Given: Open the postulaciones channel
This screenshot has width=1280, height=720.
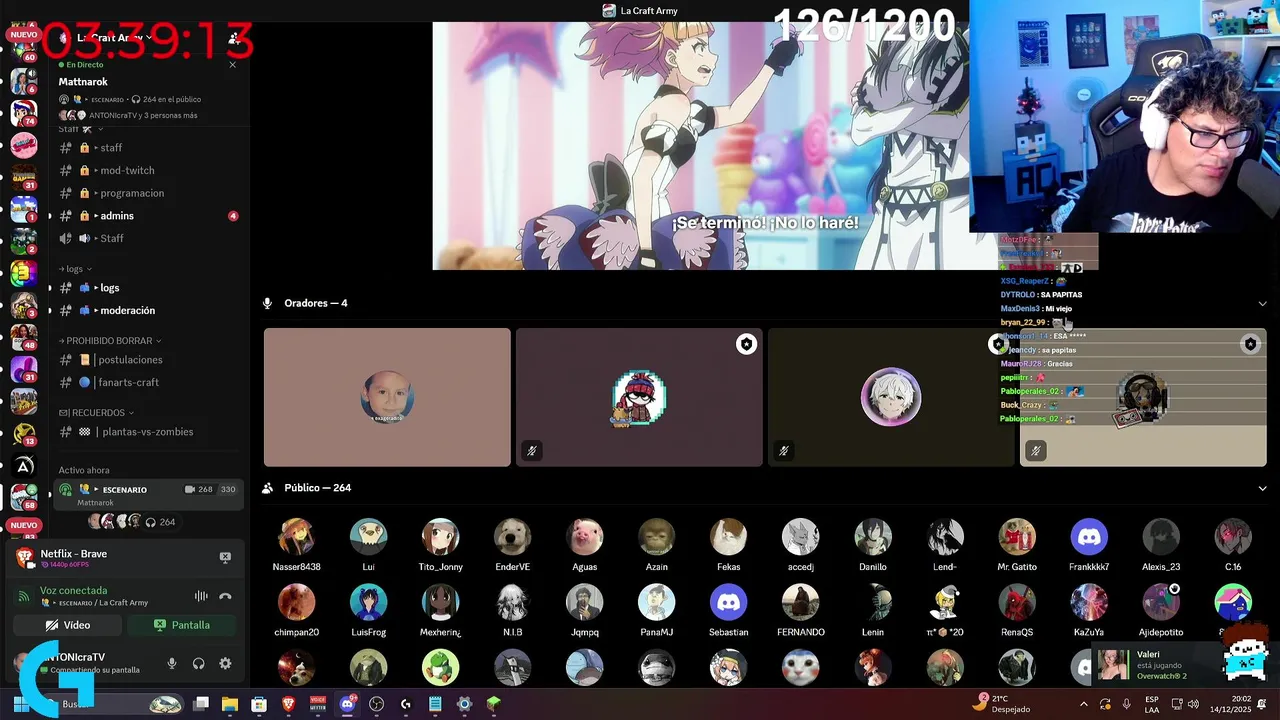Looking at the screenshot, I should [148, 360].
